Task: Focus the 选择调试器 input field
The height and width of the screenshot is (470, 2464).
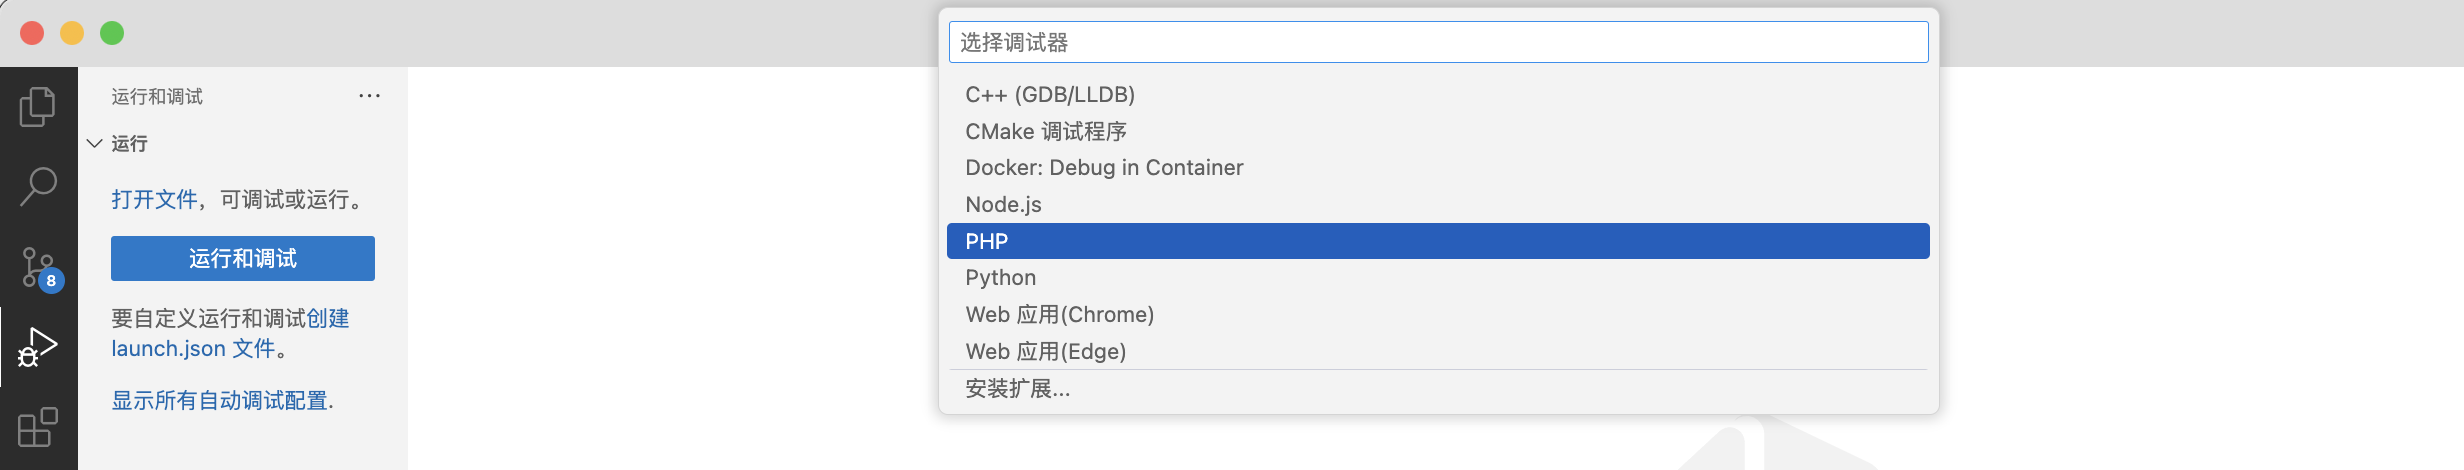Action: (1438, 42)
